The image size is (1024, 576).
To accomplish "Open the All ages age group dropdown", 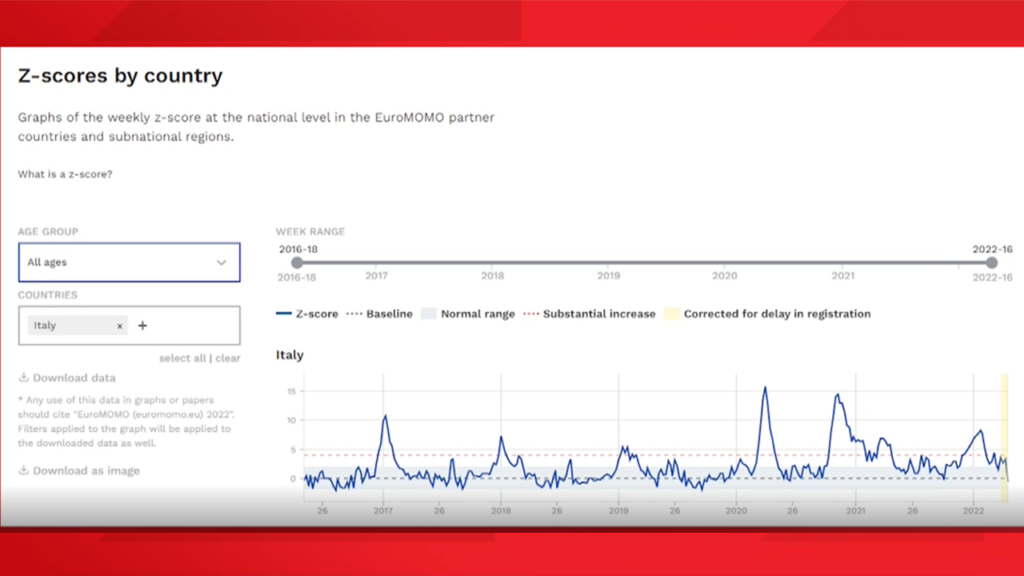I will 128,263.
